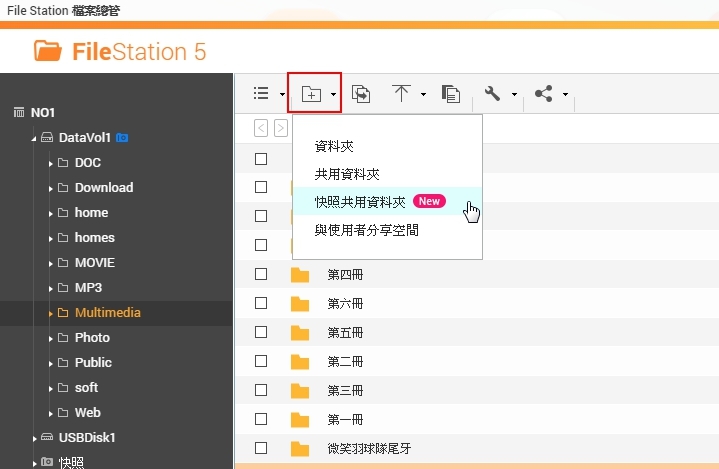Click the copy/move files toolbar icon
The image size is (719, 469).
[361, 94]
